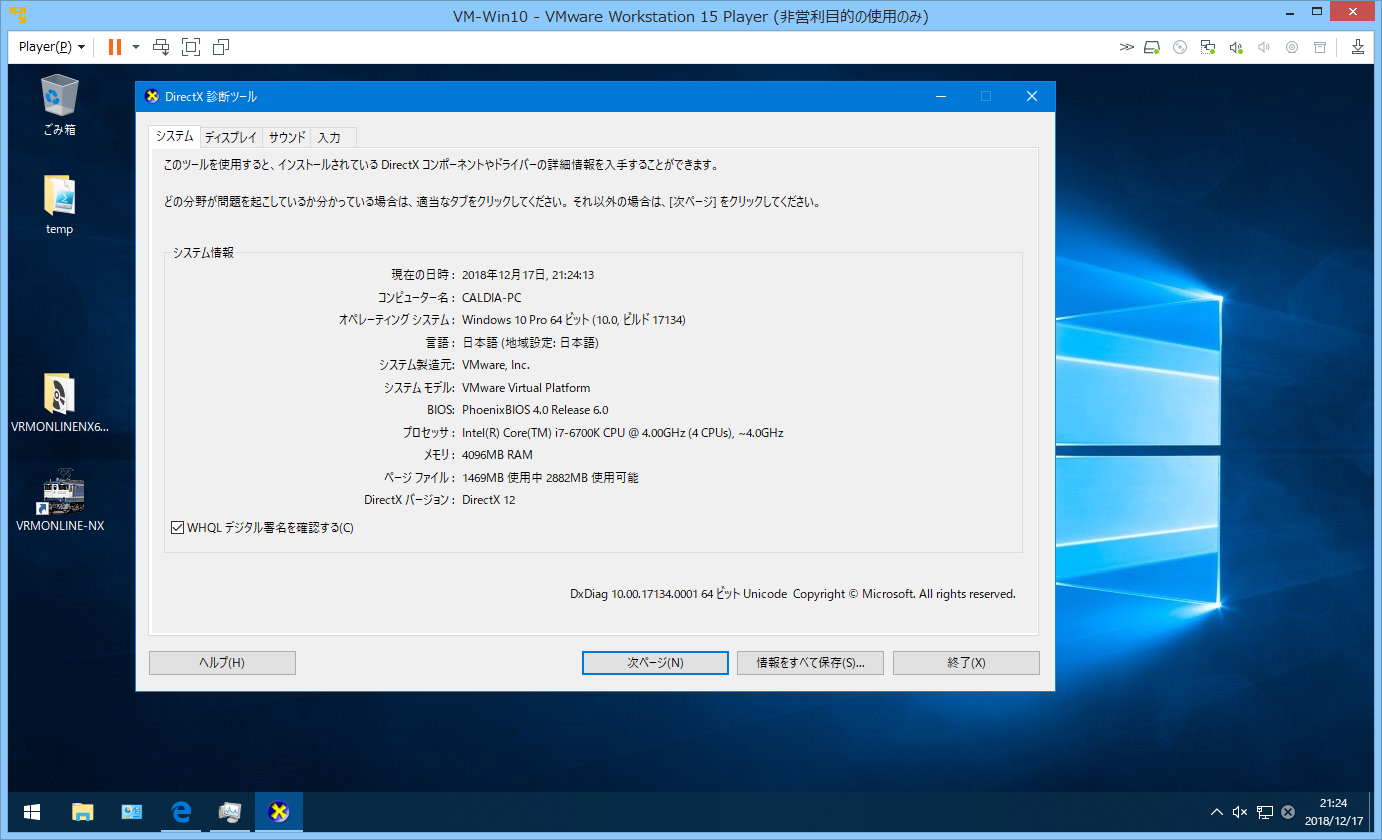Open the Player(P) menu in VMware
The width and height of the screenshot is (1382, 840).
[x=52, y=47]
